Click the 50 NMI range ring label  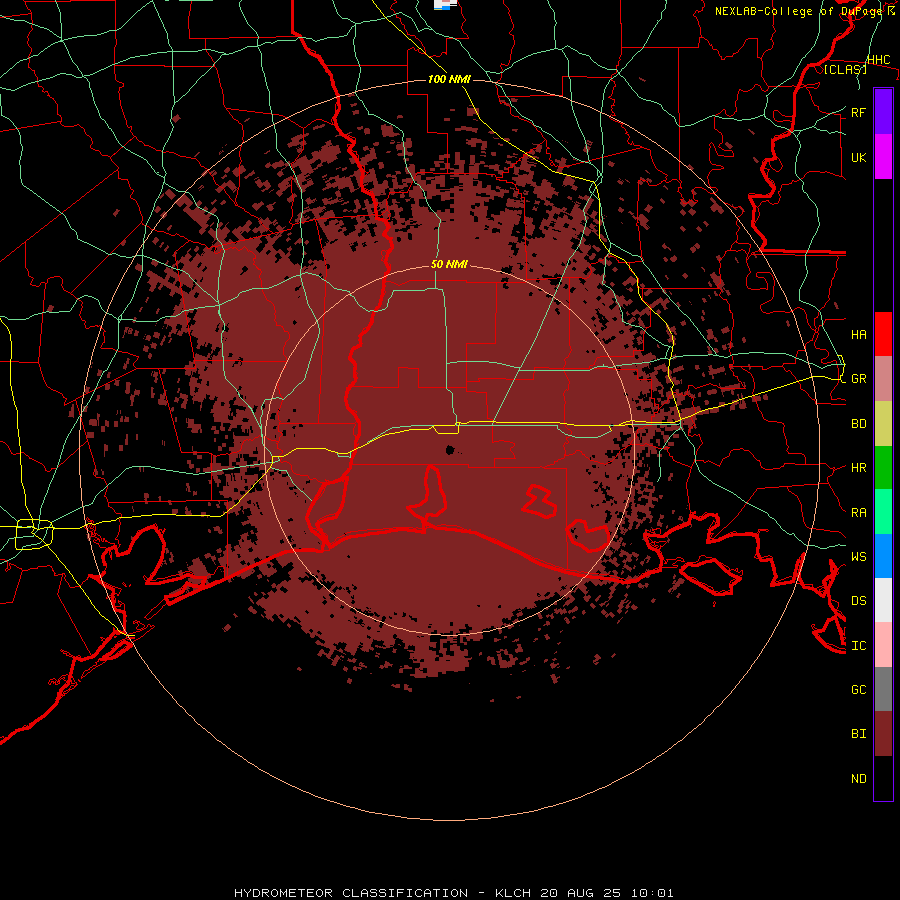(449, 264)
